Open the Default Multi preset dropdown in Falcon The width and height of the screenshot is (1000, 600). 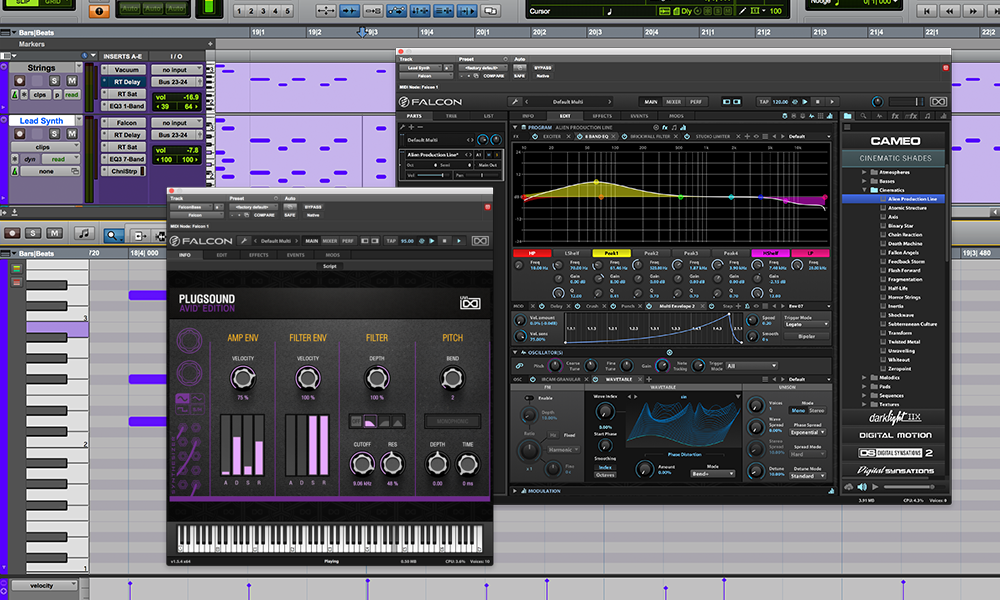point(568,102)
